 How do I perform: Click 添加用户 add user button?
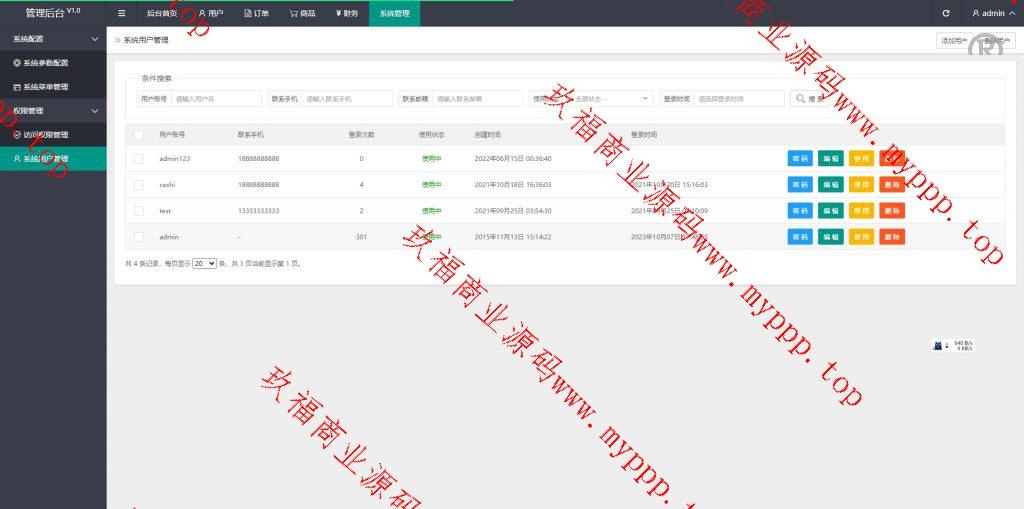pyautogui.click(x=953, y=41)
